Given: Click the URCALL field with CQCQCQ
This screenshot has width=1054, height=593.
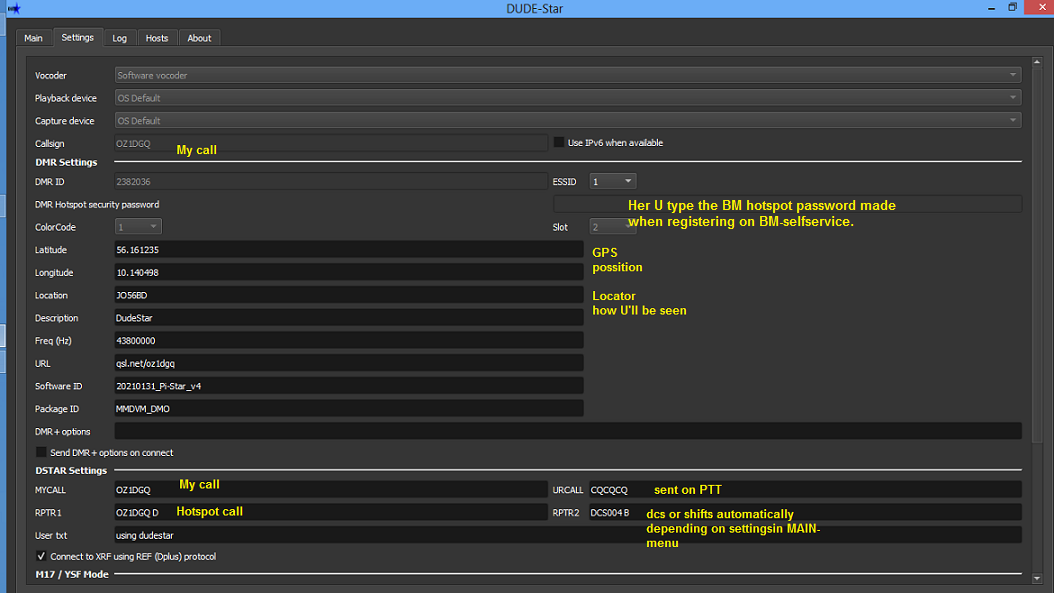Looking at the screenshot, I should (x=805, y=490).
